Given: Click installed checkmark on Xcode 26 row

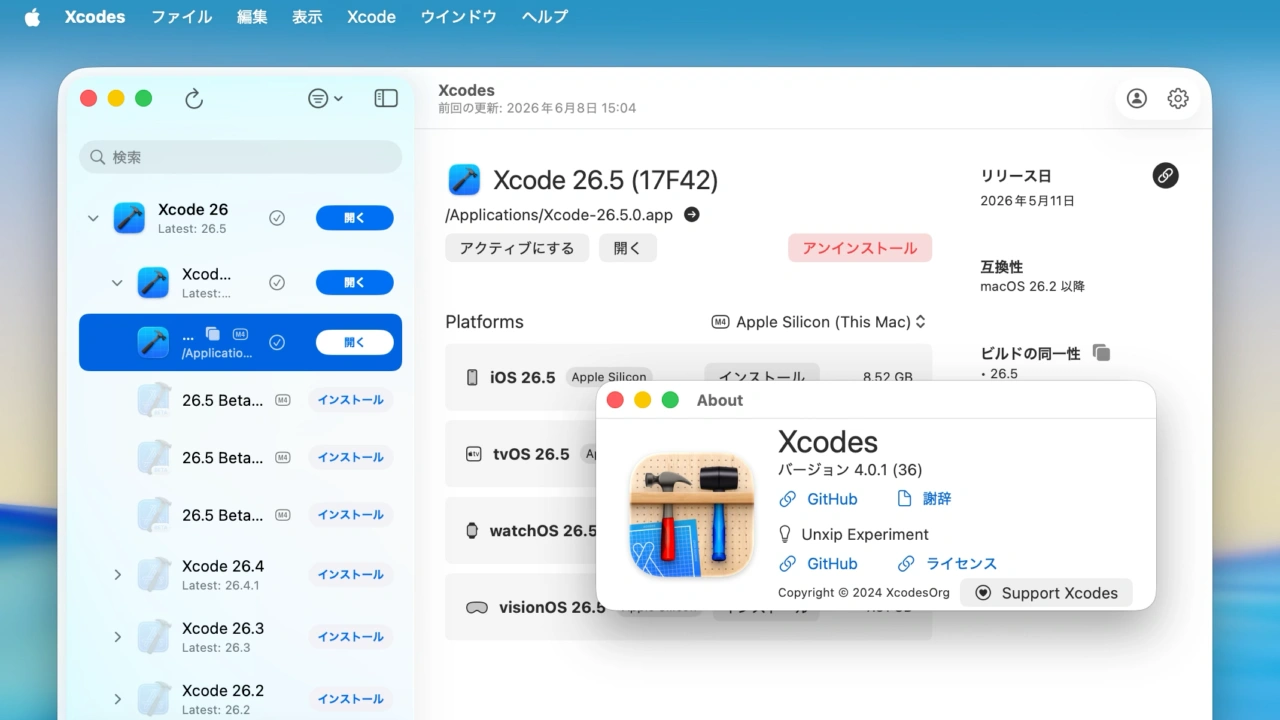Looking at the screenshot, I should click(277, 218).
